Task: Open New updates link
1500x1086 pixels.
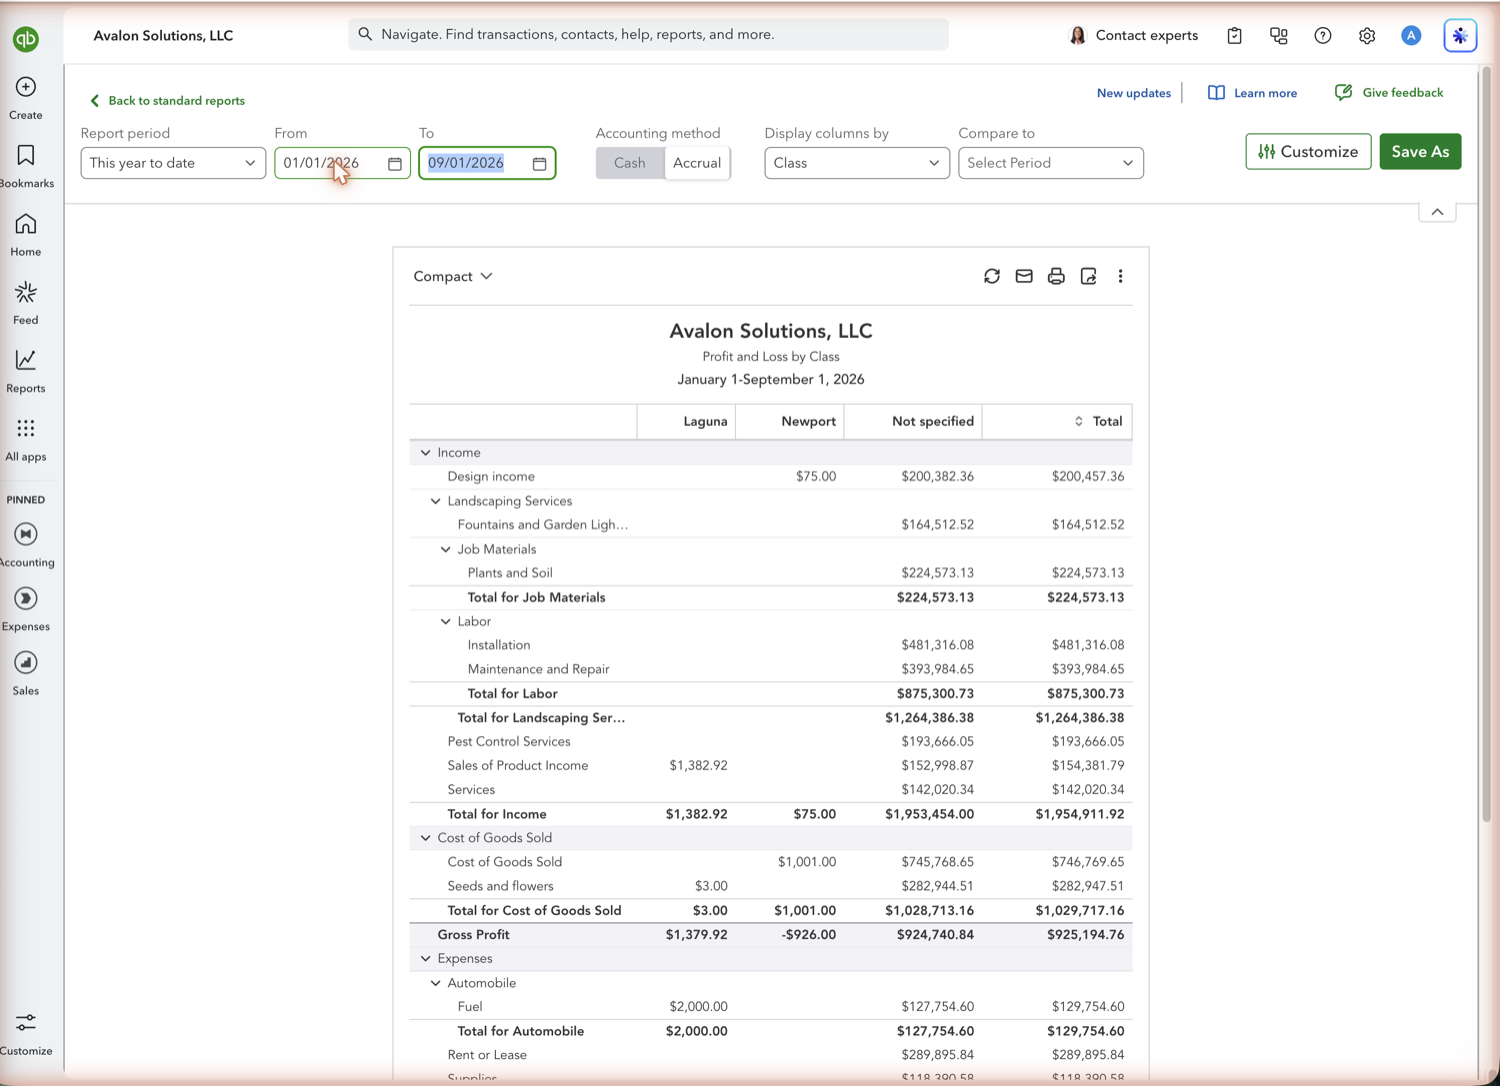Action: [x=1134, y=93]
